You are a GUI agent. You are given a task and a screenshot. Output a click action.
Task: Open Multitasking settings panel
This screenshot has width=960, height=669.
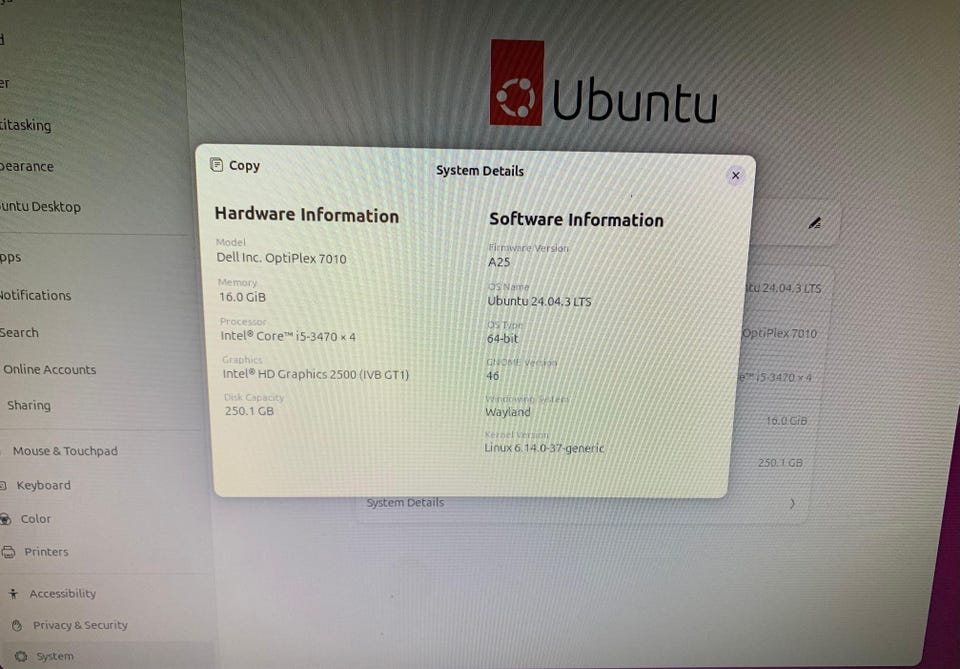25,125
